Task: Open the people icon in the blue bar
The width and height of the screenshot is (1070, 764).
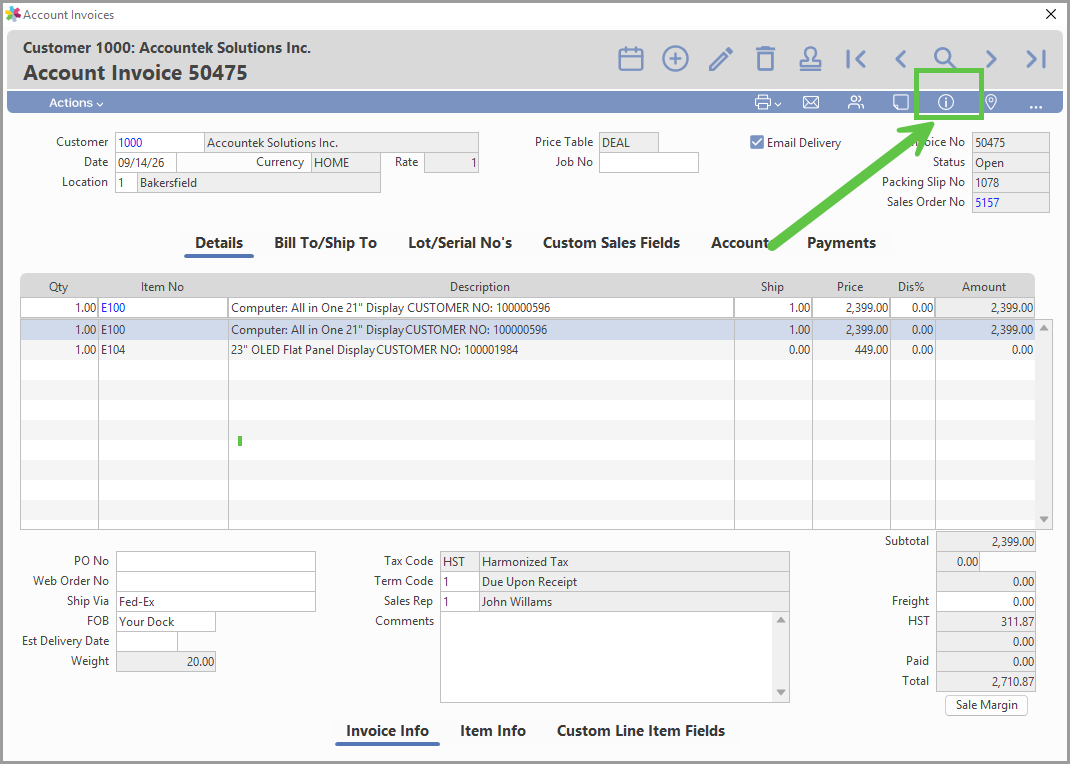Action: [x=856, y=102]
